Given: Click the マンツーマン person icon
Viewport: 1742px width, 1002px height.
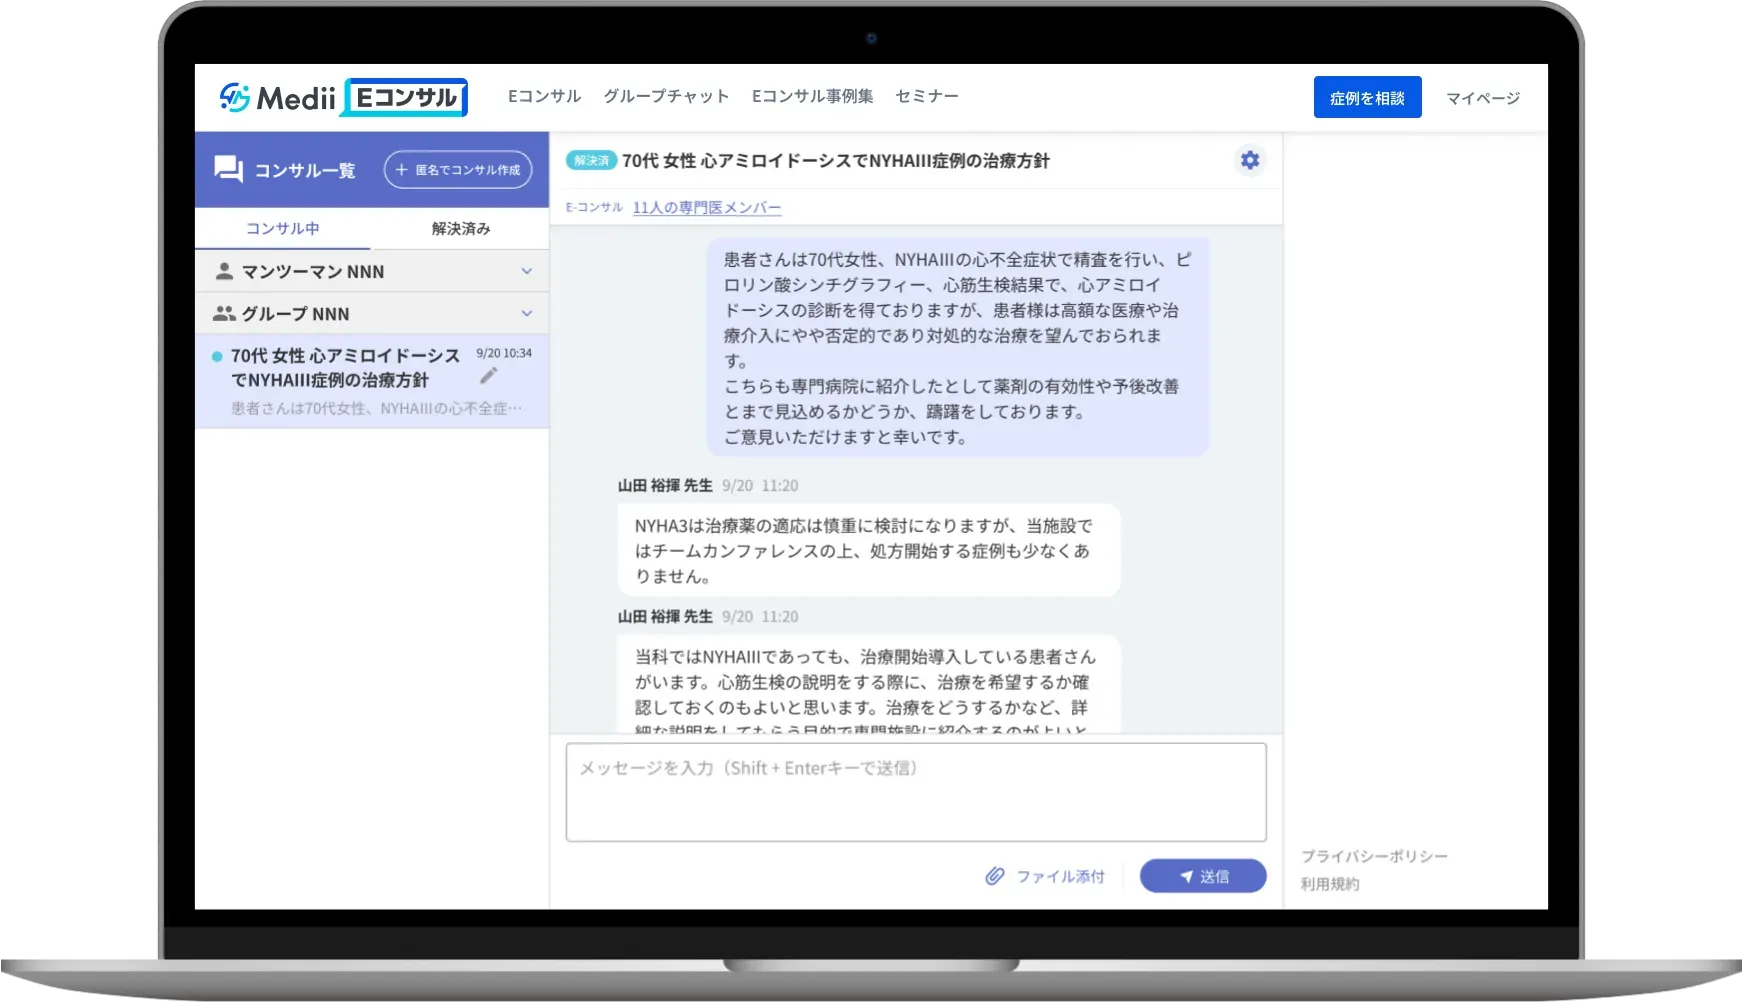Looking at the screenshot, I should 224,271.
